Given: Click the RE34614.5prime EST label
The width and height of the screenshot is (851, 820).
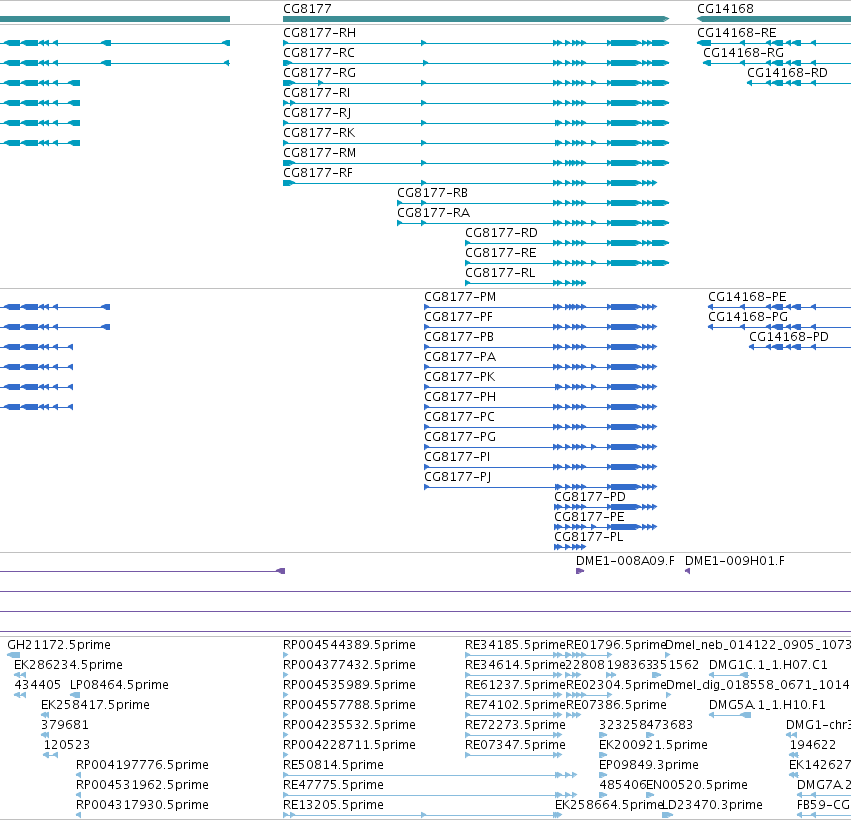Looking at the screenshot, I should 516,665.
